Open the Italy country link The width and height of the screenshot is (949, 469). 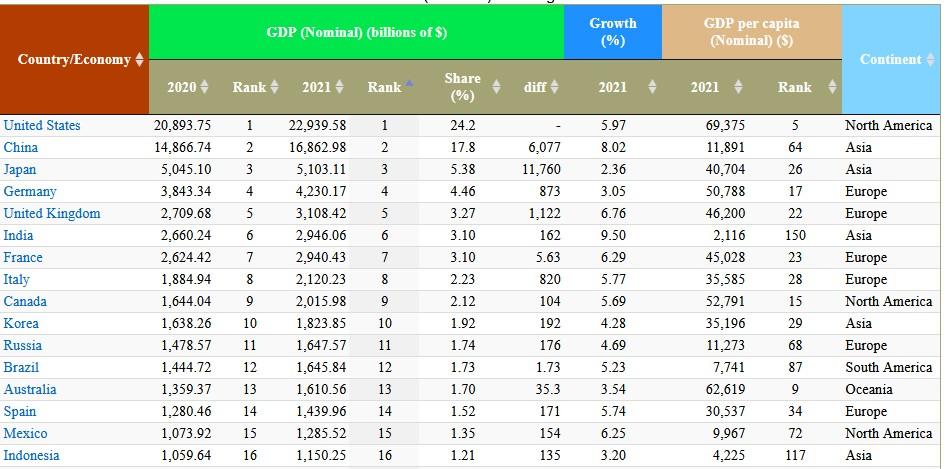(x=16, y=279)
